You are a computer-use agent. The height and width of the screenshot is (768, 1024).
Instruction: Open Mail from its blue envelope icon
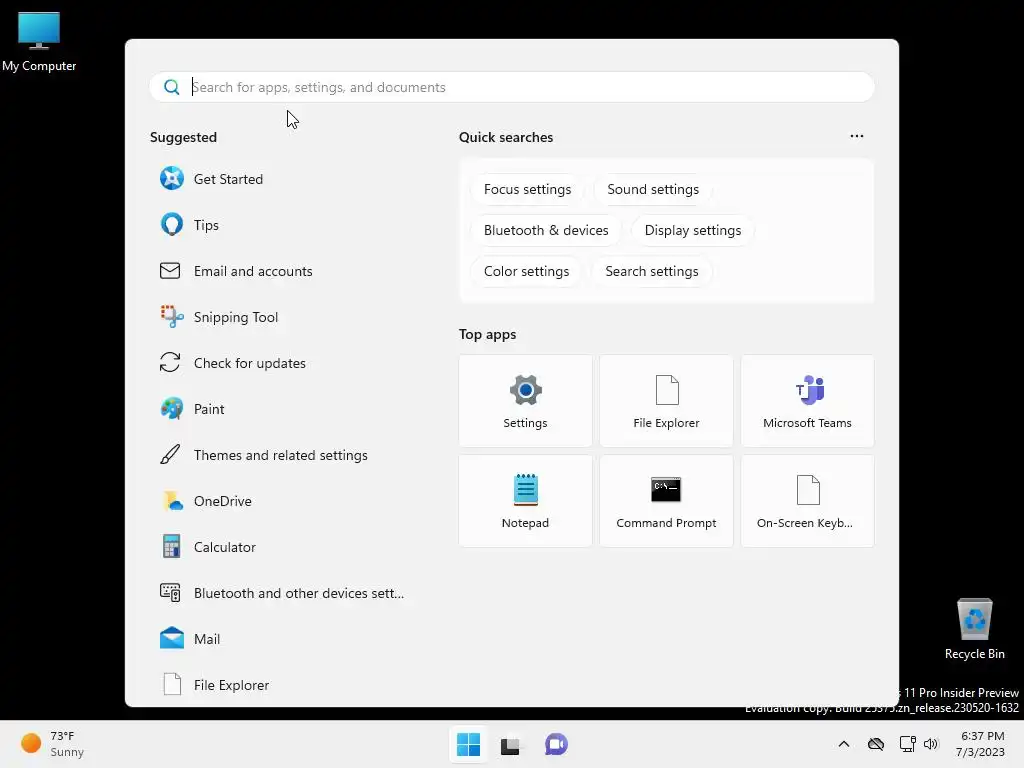point(172,638)
